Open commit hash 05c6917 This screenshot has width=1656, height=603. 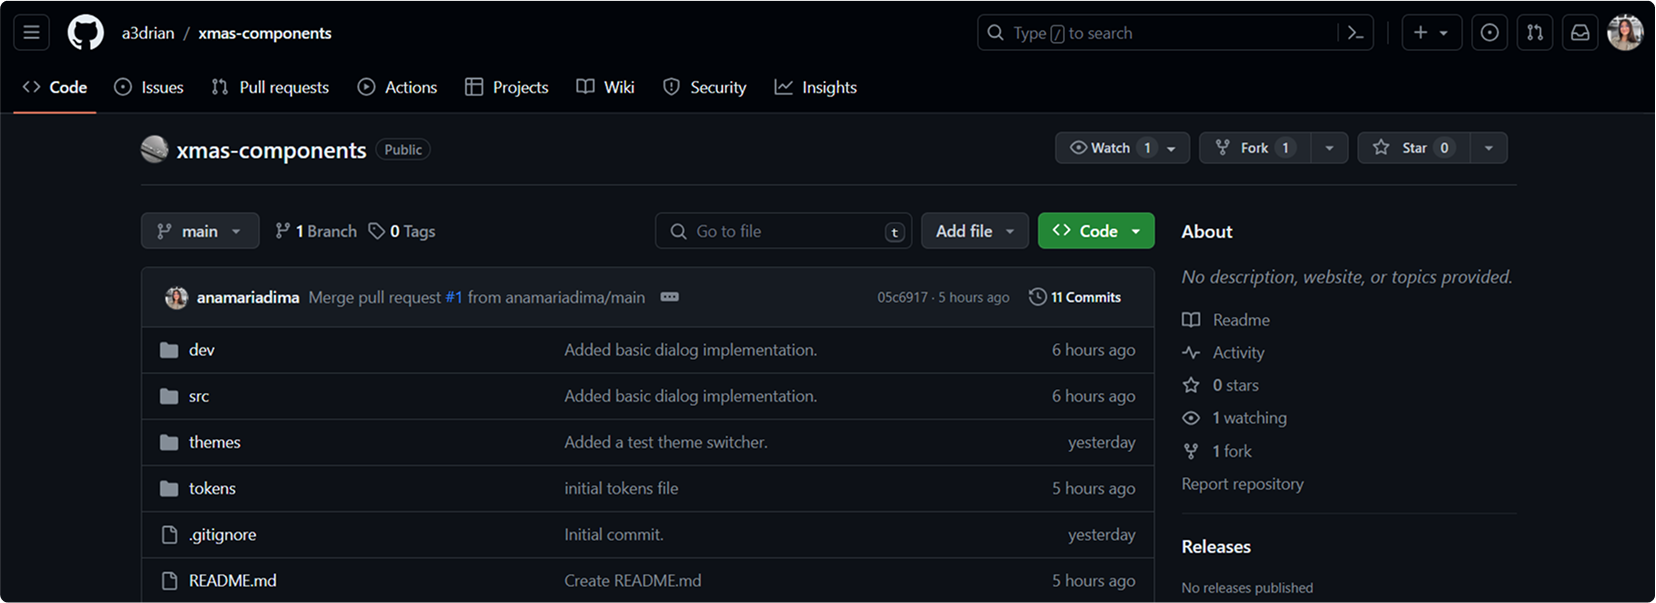coord(903,298)
